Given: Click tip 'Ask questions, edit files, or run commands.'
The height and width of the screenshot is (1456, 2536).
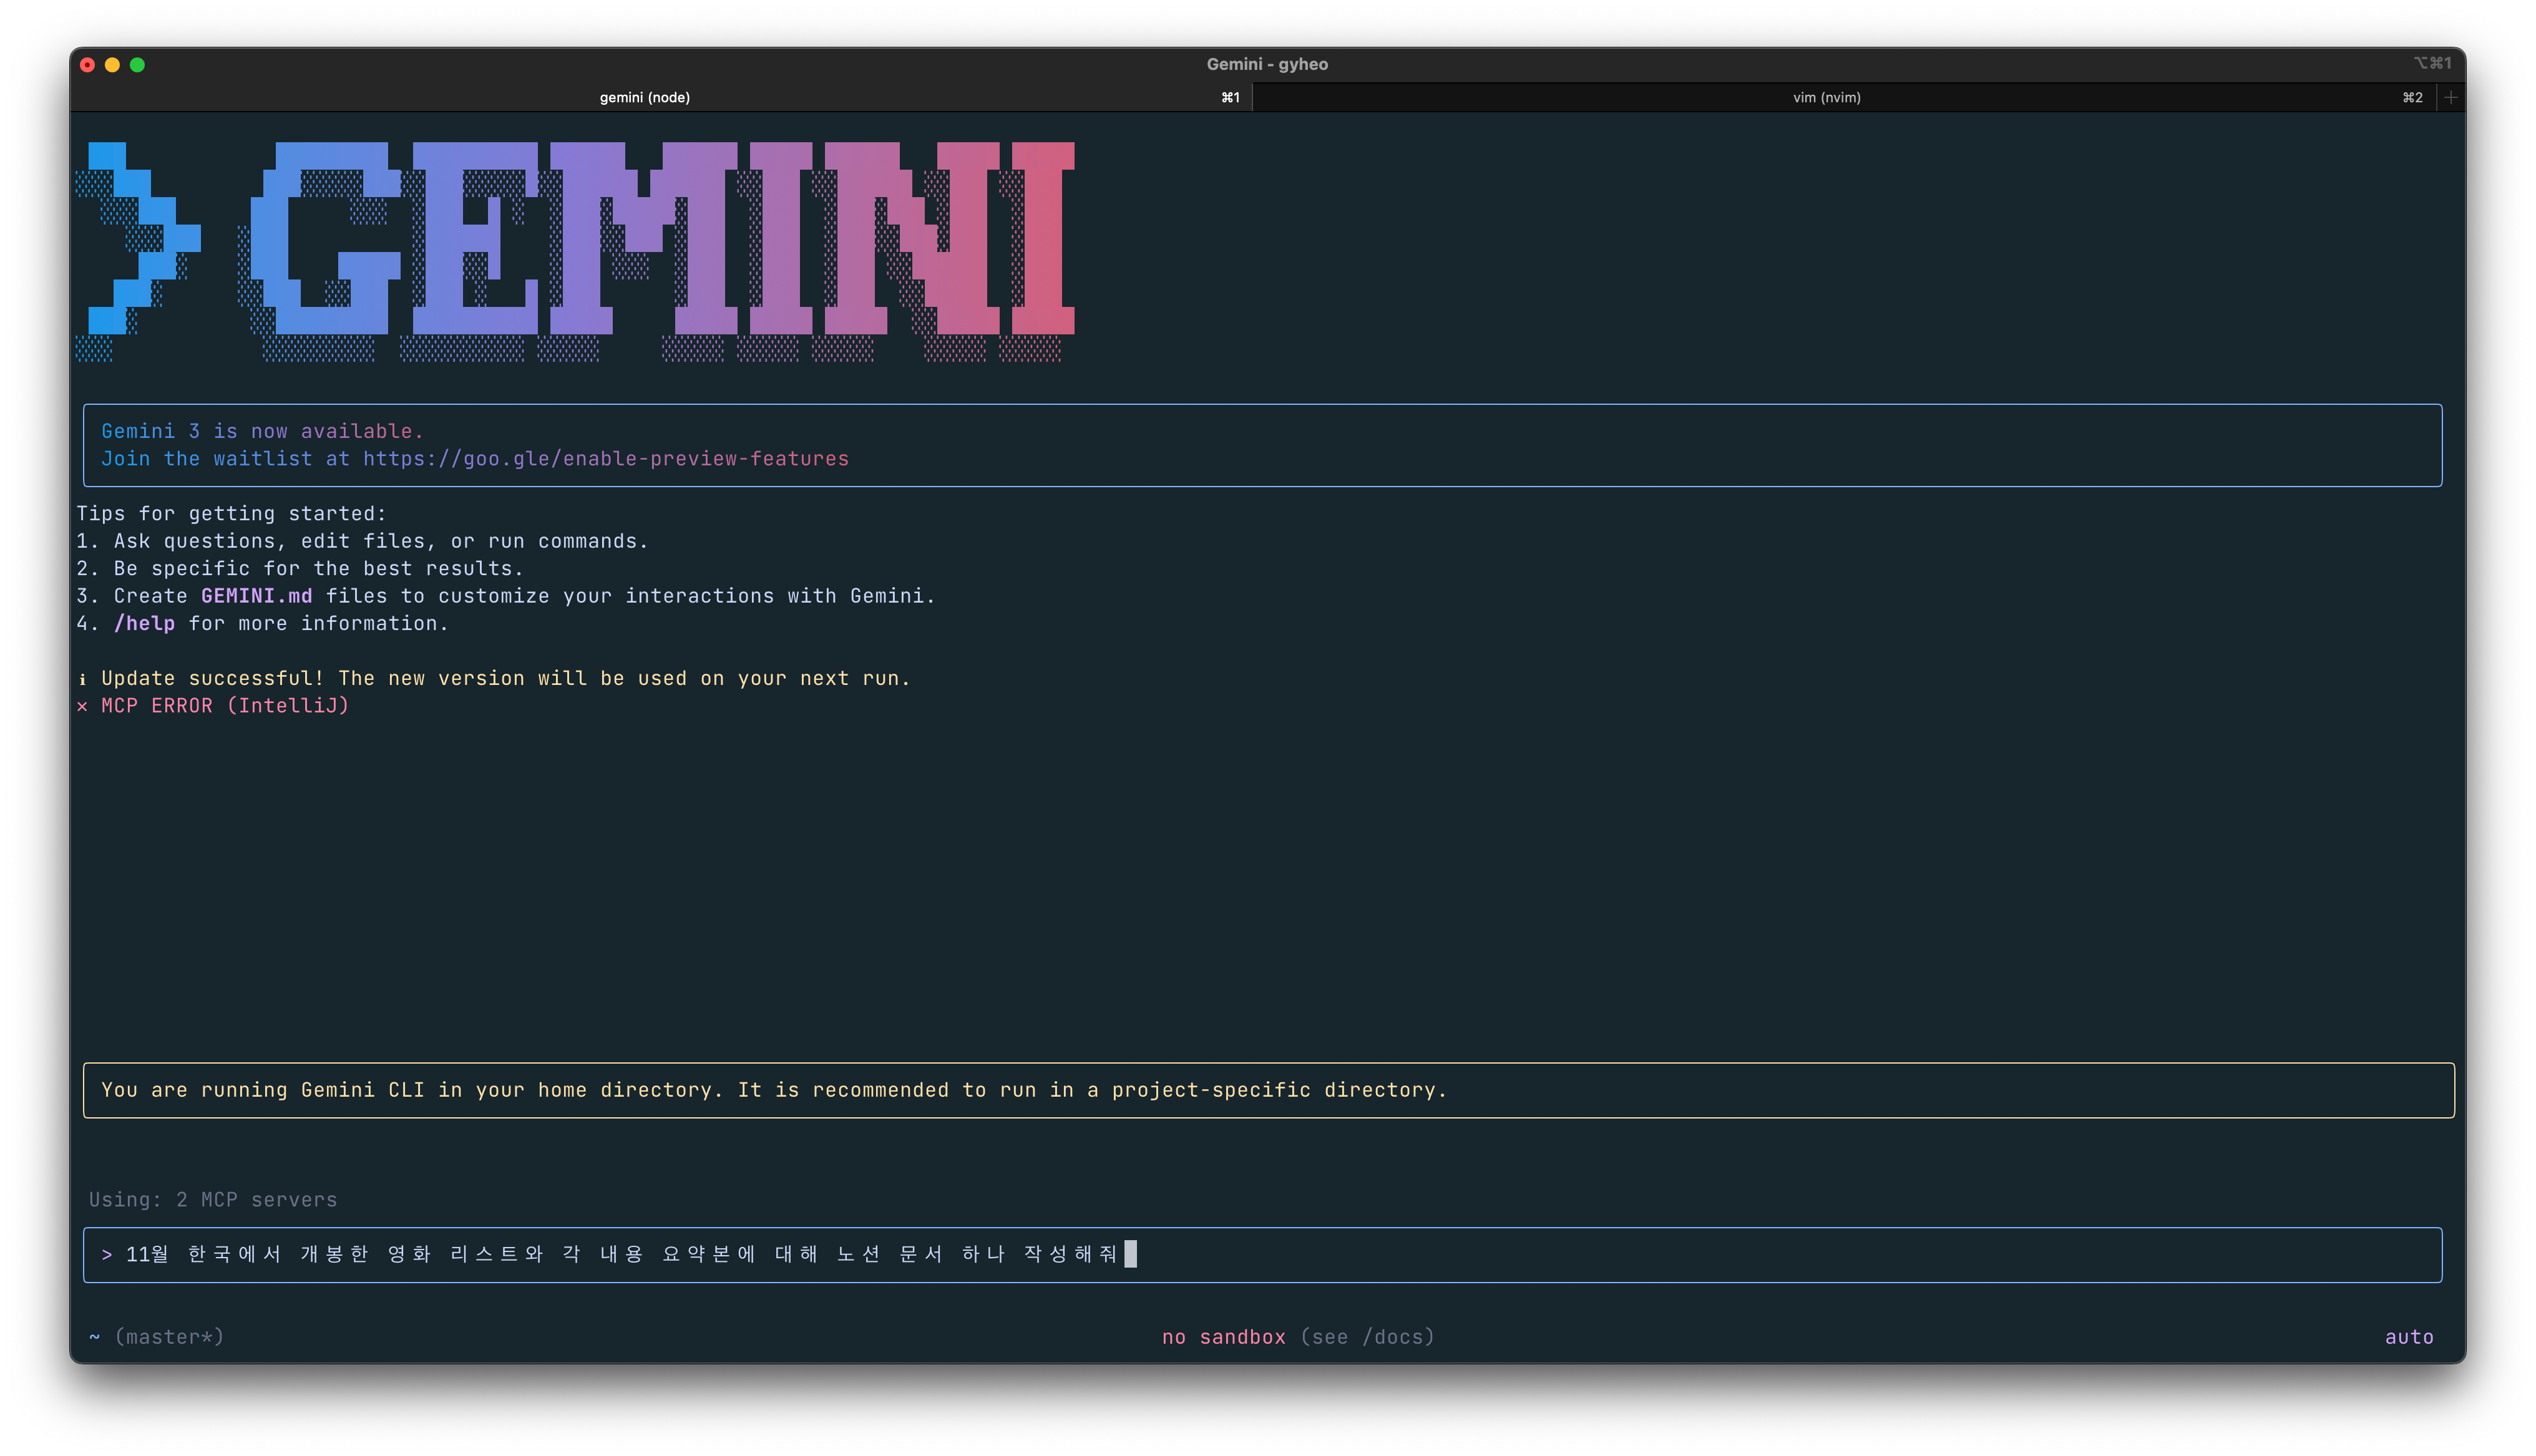Looking at the screenshot, I should pyautogui.click(x=381, y=541).
